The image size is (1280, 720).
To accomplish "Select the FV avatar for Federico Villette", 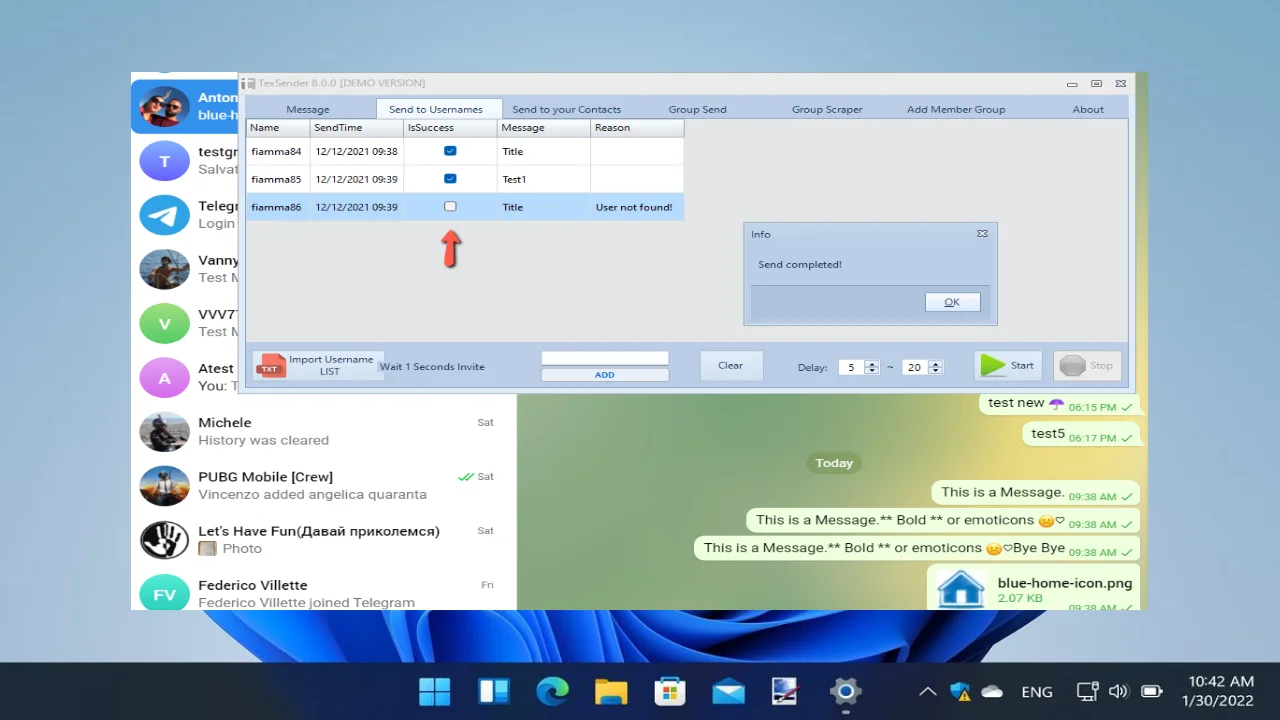I will tap(164, 594).
